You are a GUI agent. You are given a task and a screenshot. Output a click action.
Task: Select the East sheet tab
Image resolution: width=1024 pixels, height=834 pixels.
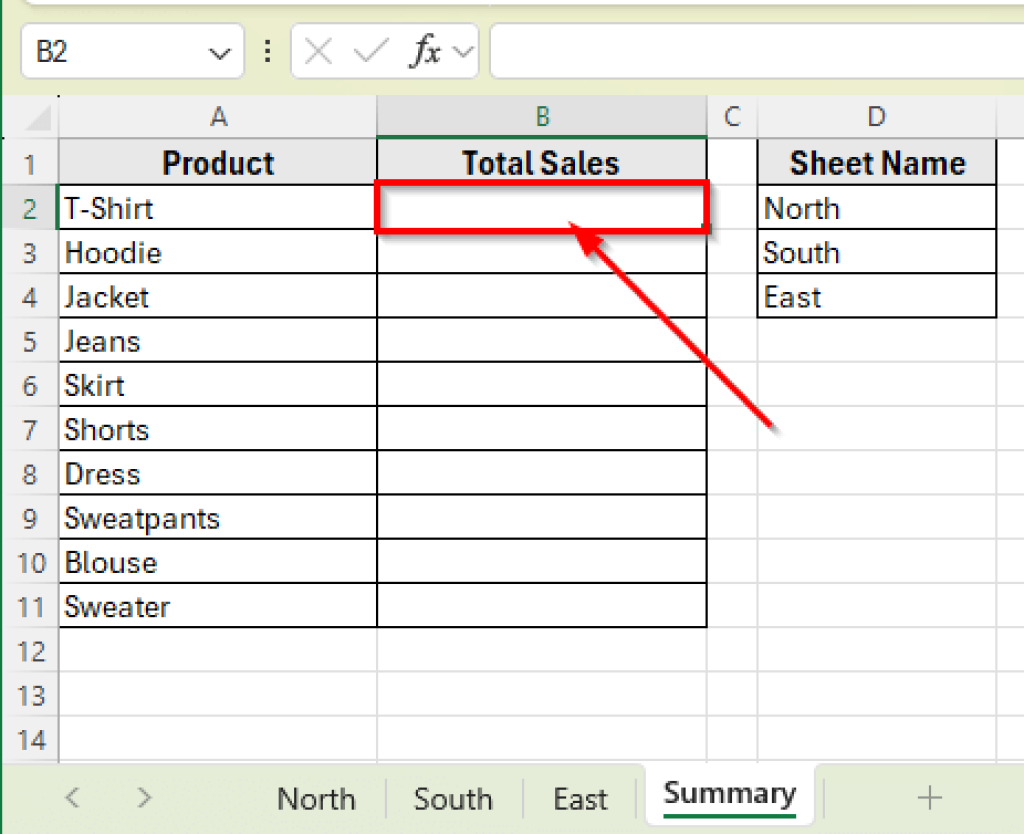click(580, 798)
